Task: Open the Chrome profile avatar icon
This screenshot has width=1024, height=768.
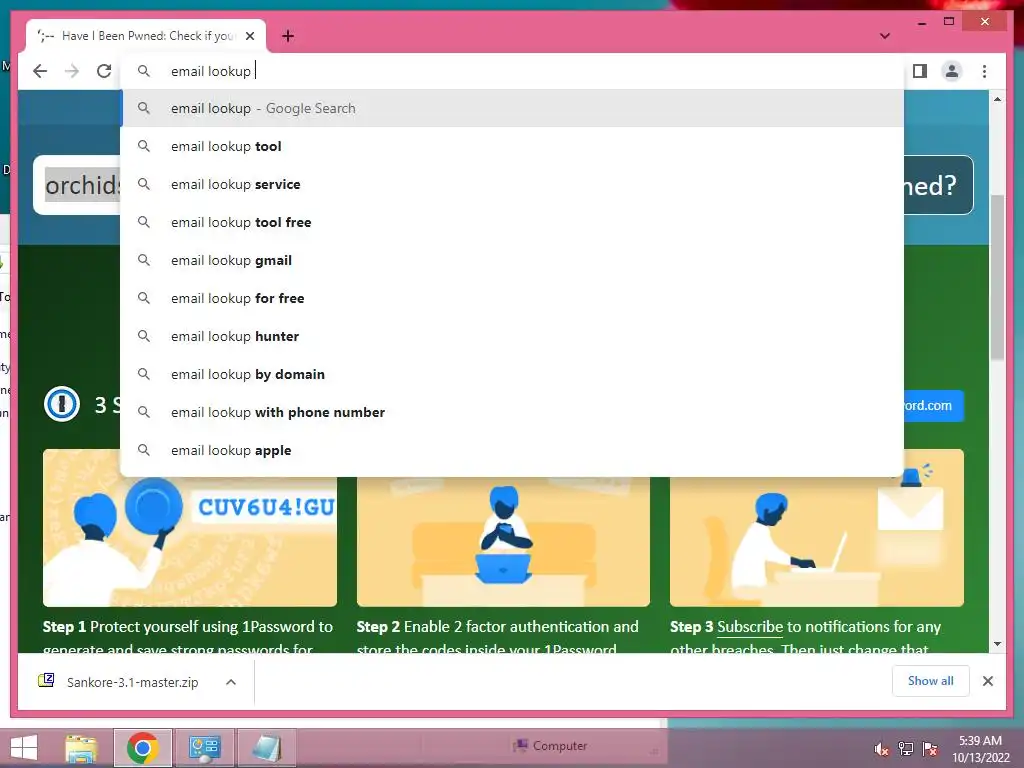Action: [952, 71]
